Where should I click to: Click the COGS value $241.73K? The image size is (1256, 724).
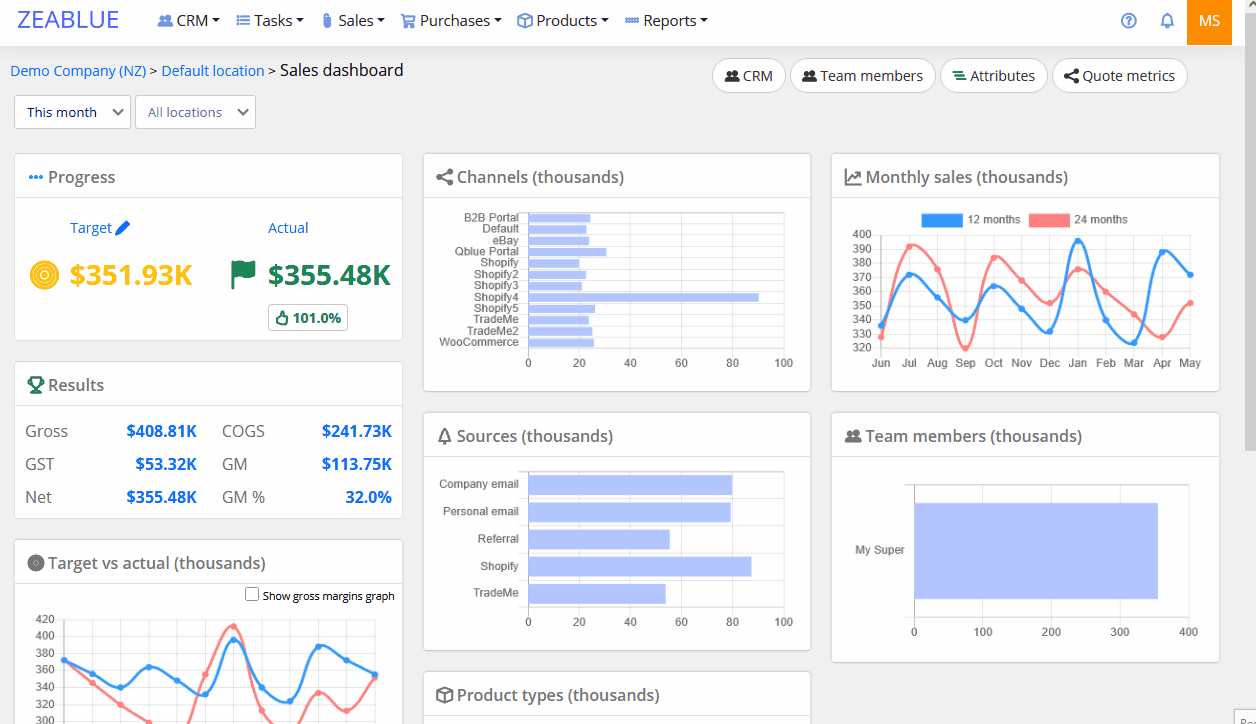[x=357, y=431]
